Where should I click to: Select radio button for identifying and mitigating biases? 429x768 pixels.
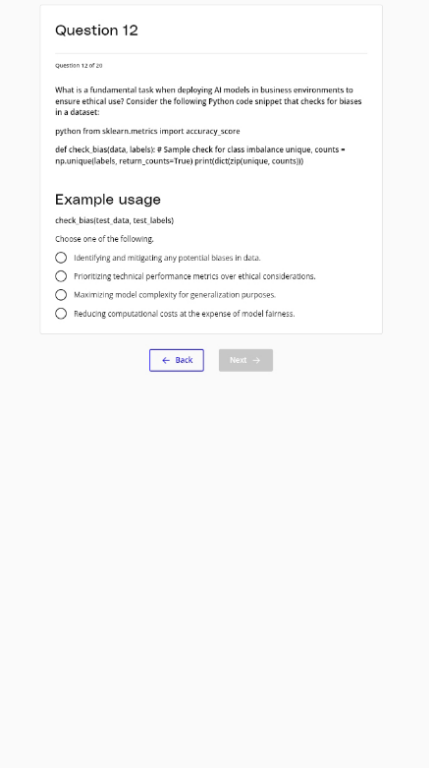pos(61,258)
